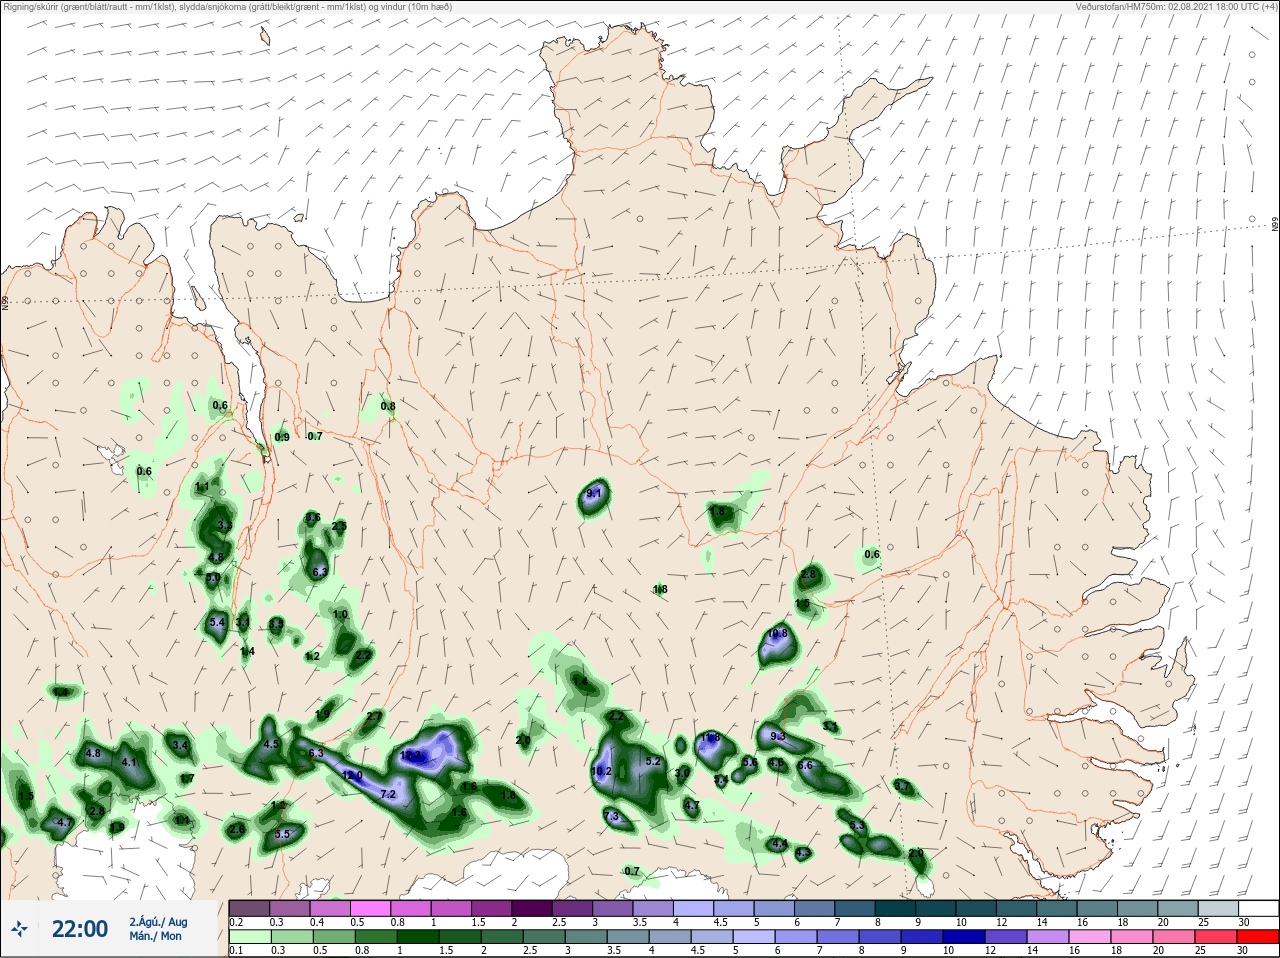The width and height of the screenshot is (1280, 958).
Task: Click the 9.1 precipitation value on the map
Action: (593, 493)
